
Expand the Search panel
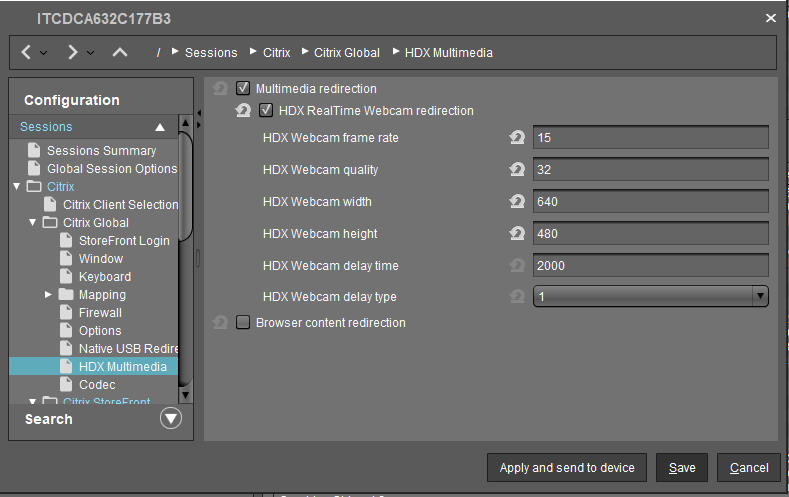tap(171, 419)
